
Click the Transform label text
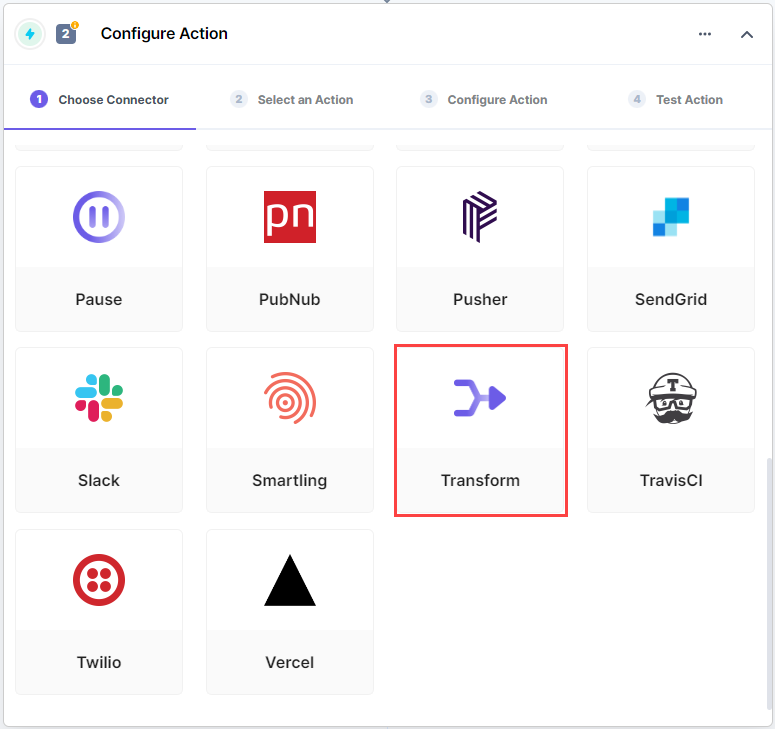click(480, 480)
